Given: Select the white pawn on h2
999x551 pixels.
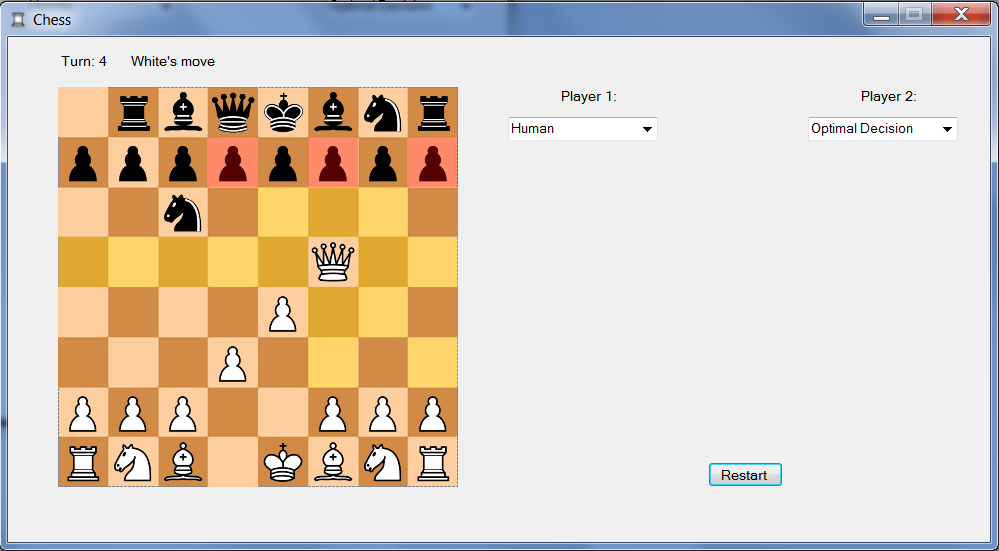Looking at the screenshot, I should pyautogui.click(x=433, y=413).
